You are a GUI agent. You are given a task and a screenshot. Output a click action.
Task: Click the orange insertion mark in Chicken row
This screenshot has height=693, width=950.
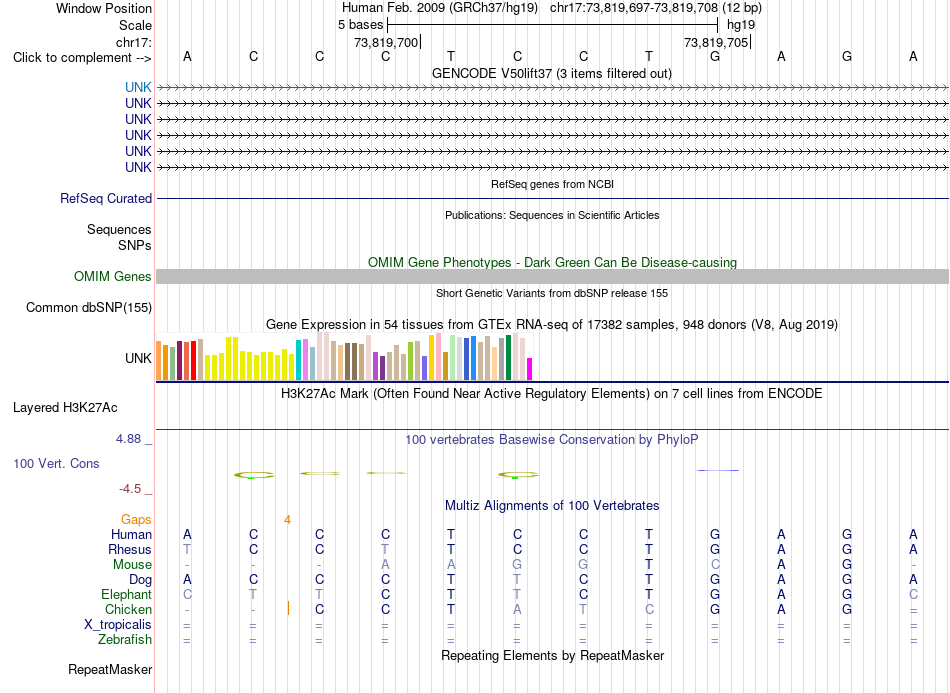[288, 608]
